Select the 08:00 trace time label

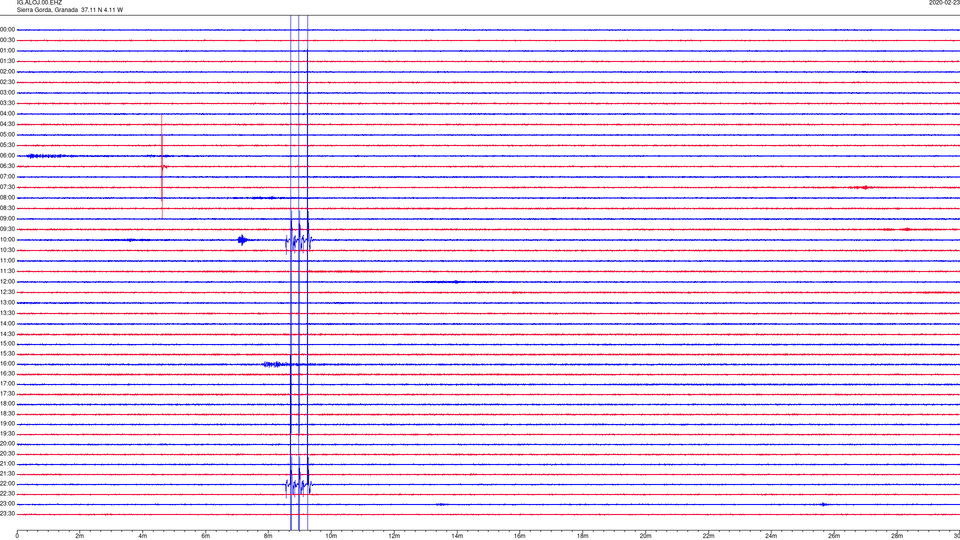click(x=7, y=197)
